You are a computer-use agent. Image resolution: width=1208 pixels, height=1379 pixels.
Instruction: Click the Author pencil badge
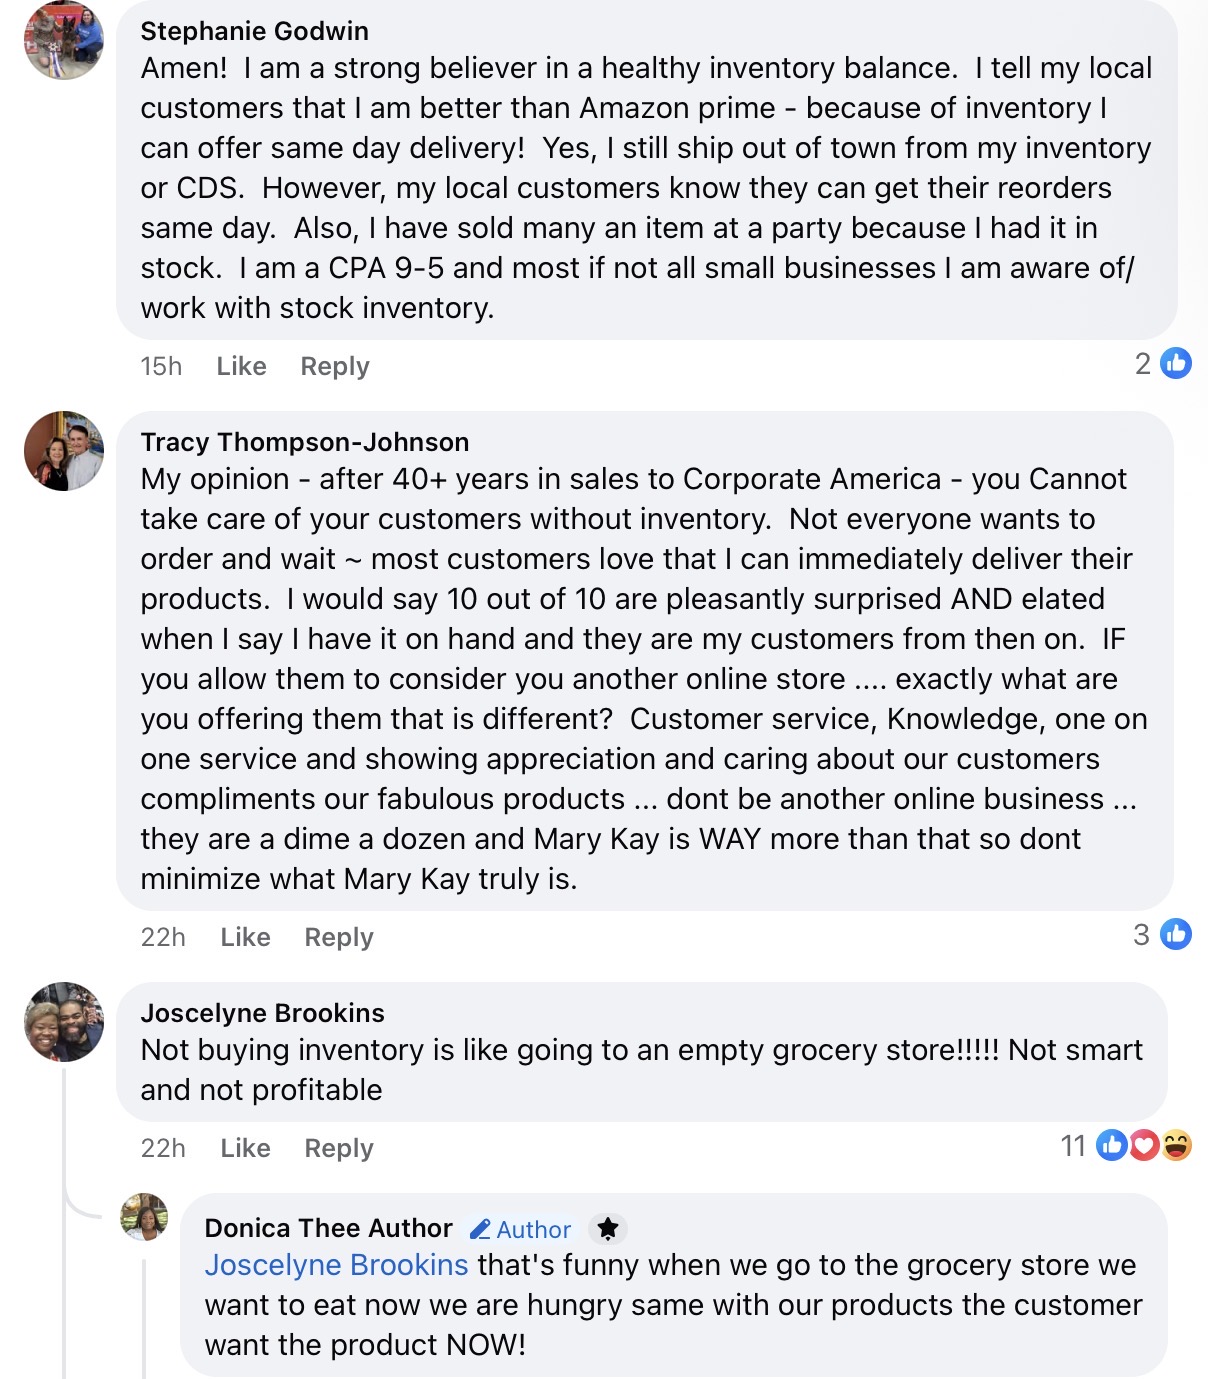pyautogui.click(x=521, y=1229)
